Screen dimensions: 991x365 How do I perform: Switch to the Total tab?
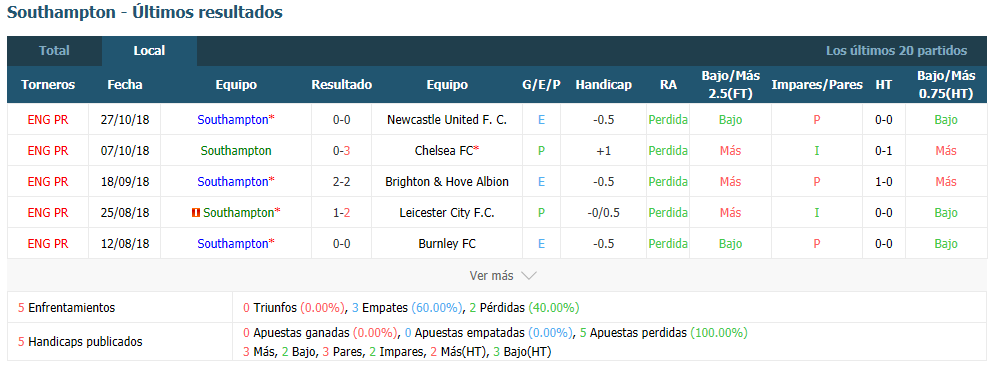click(x=54, y=51)
